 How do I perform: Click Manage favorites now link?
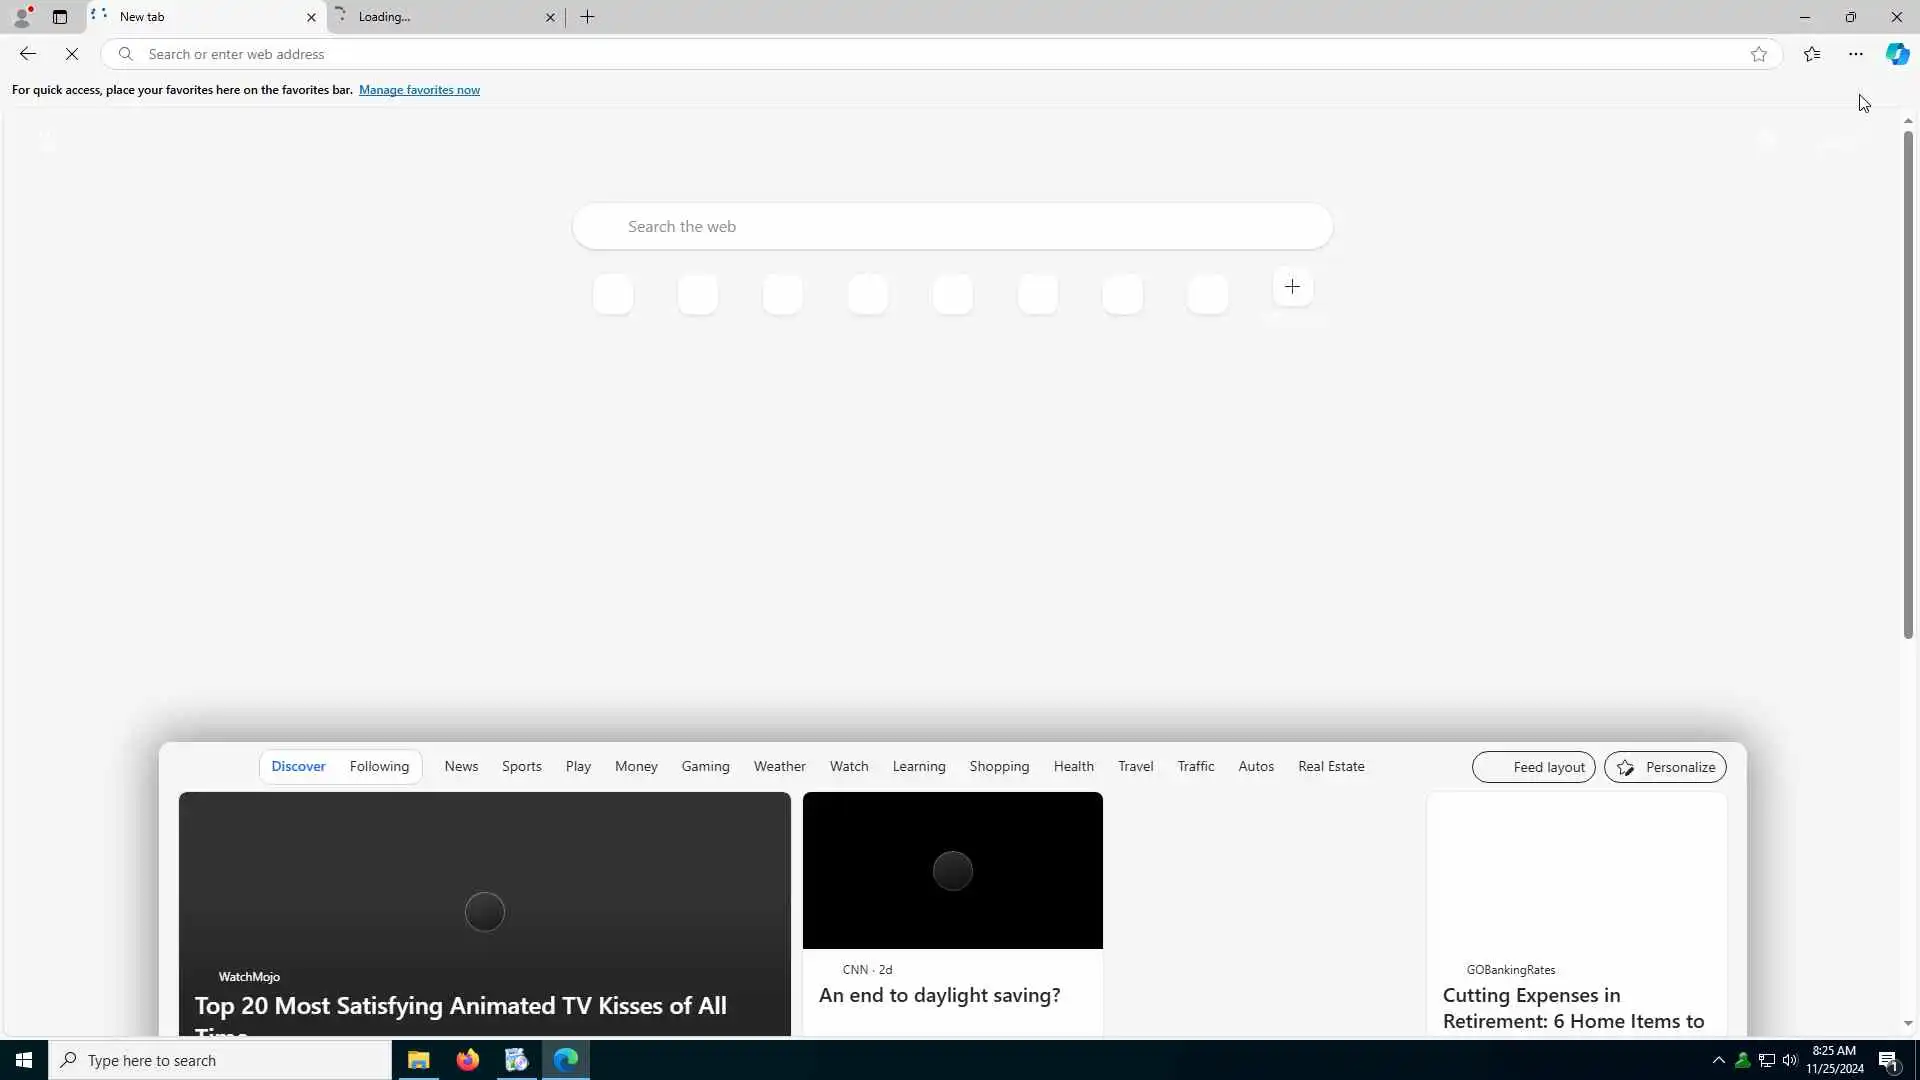419,90
